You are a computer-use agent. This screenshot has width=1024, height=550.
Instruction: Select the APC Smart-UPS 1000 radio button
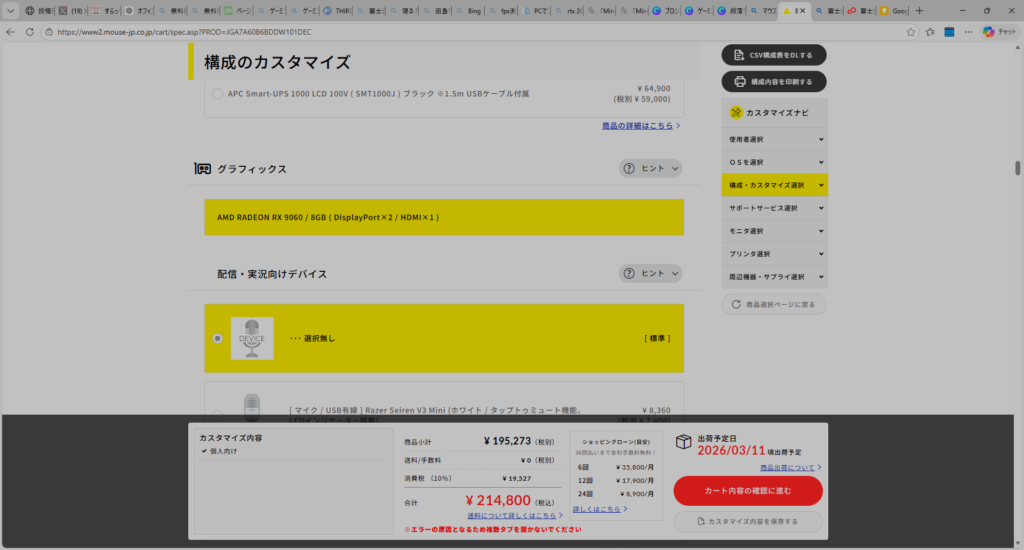click(217, 94)
